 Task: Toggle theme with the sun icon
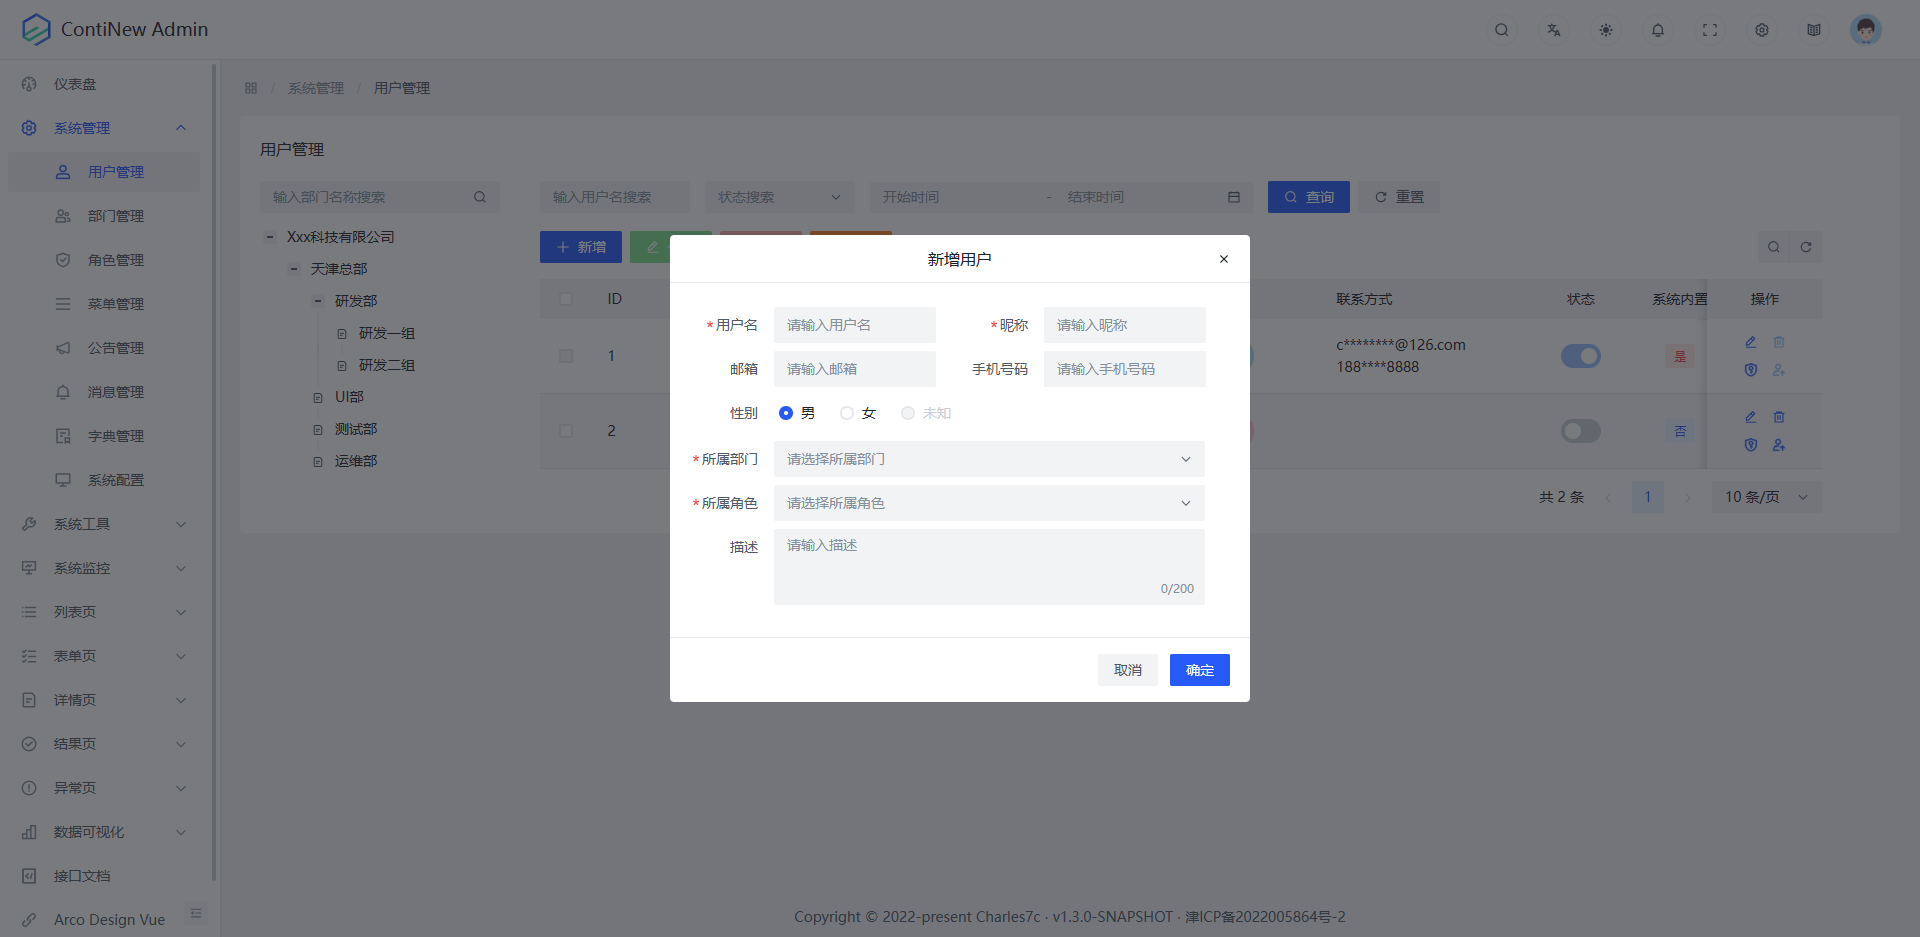tap(1605, 30)
